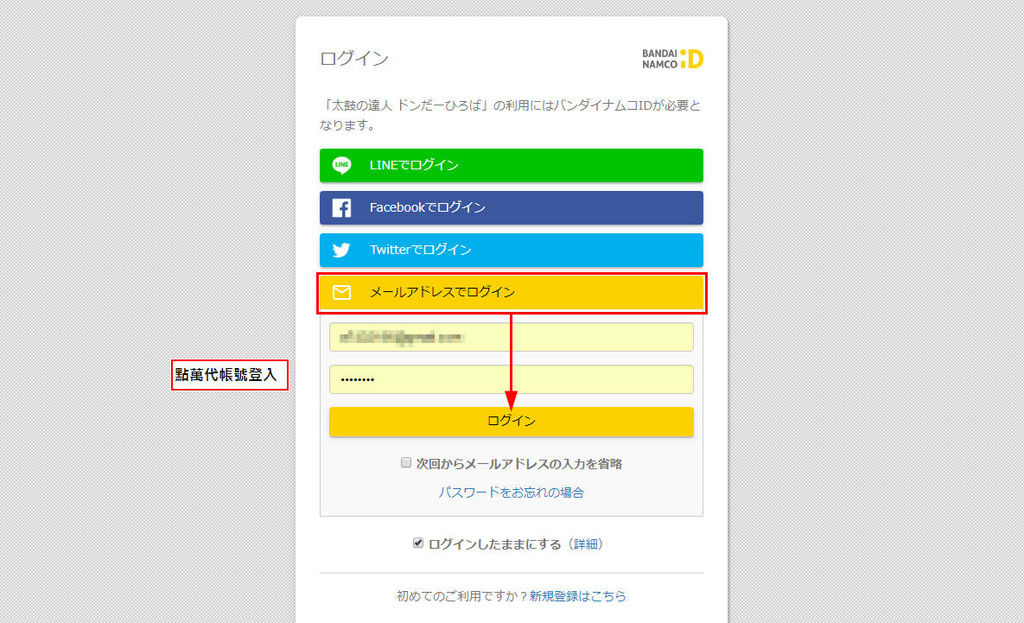Click the Bandai Namco ID logo
Image resolution: width=1024 pixels, height=623 pixels.
point(672,59)
